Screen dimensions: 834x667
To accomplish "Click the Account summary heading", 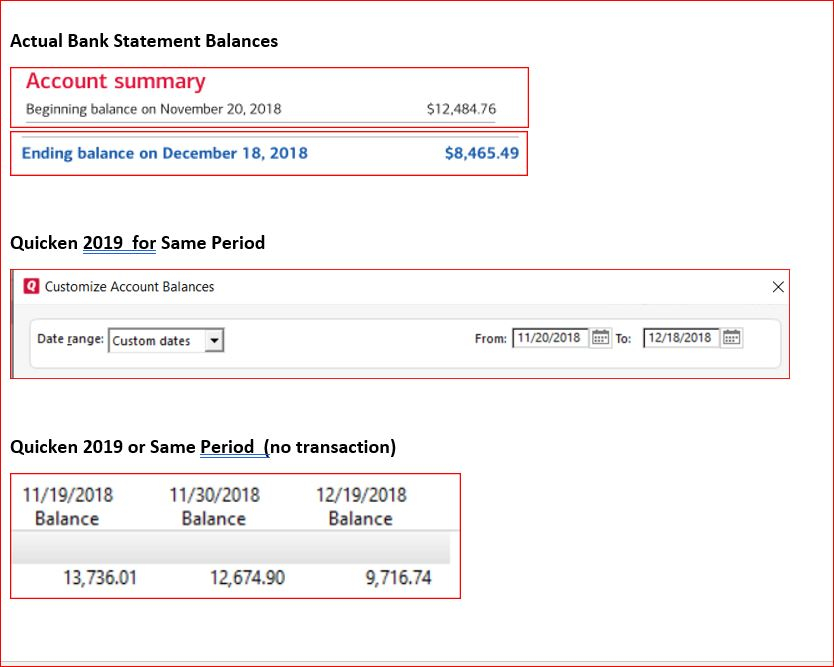I will point(115,81).
